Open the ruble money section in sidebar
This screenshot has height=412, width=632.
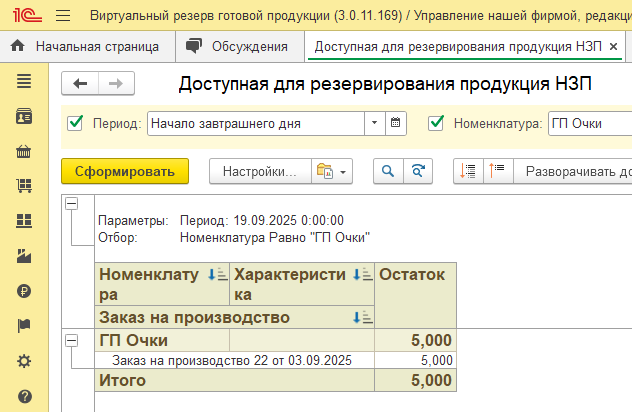[x=24, y=291]
